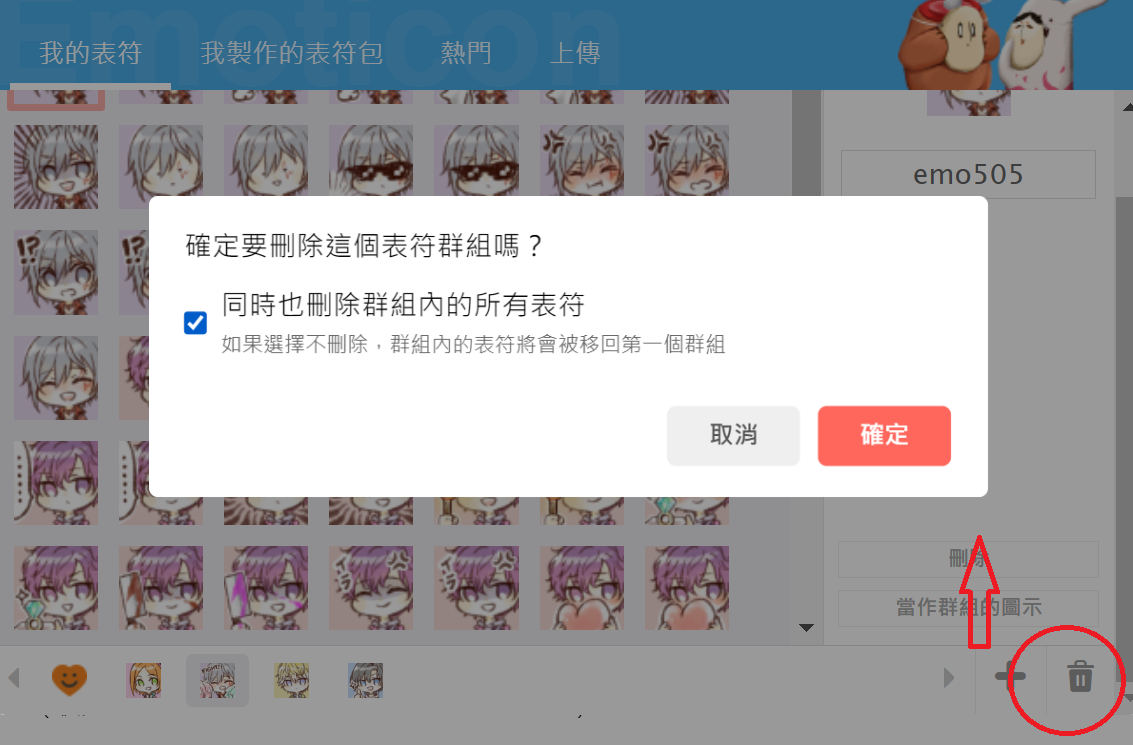Go to the 上傳 tab
1133x745 pixels.
575,53
